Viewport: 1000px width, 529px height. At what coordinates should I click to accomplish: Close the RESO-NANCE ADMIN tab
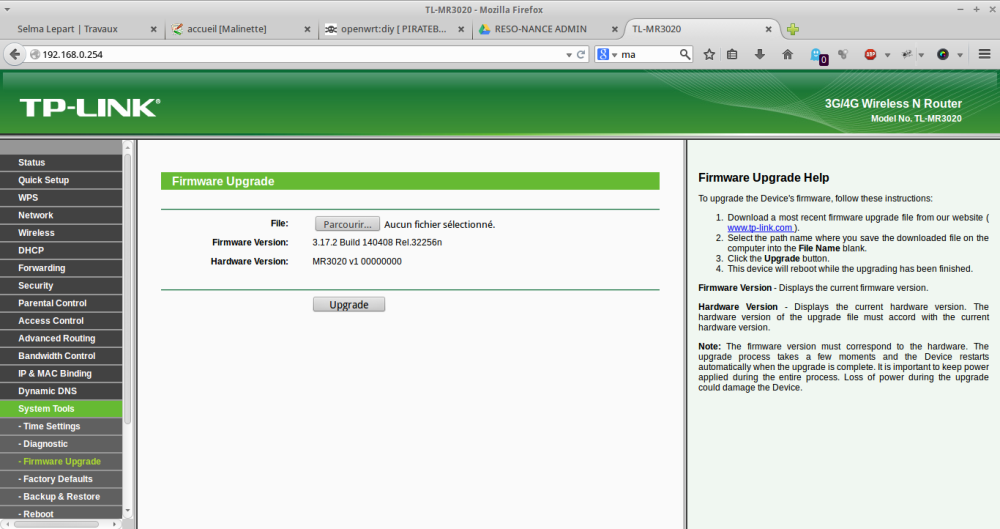pyautogui.click(x=615, y=29)
